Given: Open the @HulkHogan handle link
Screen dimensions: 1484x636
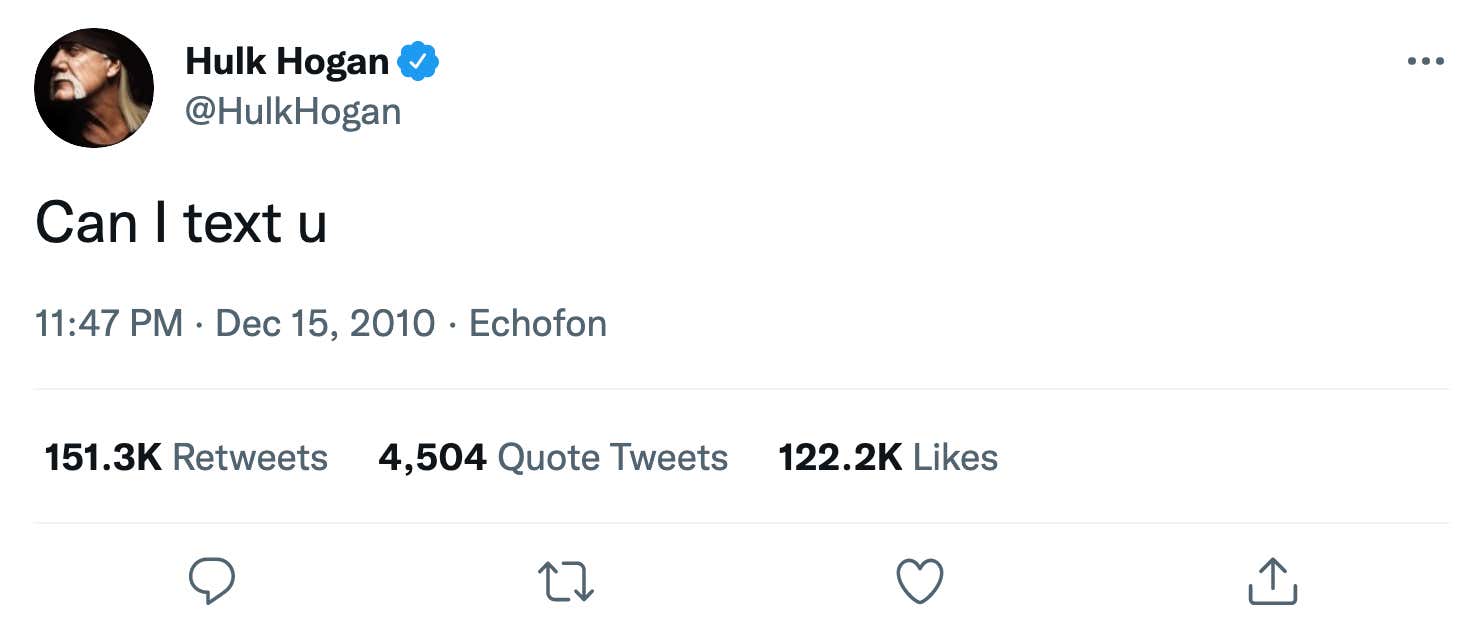Looking at the screenshot, I should [293, 111].
